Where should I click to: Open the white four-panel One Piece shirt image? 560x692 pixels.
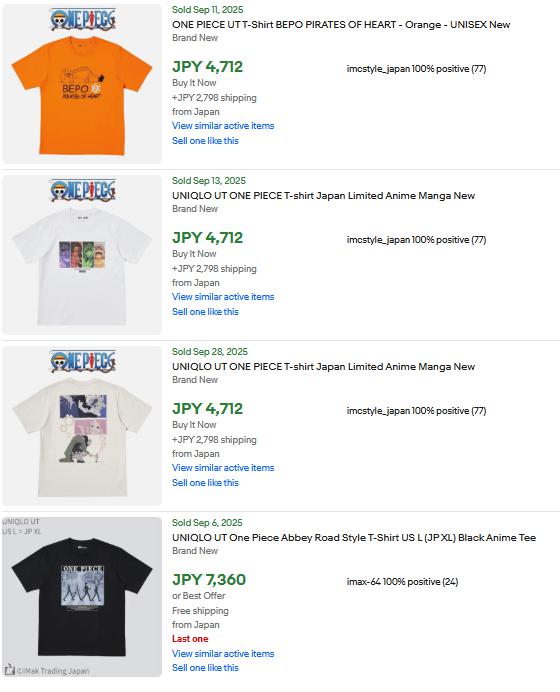coord(82,255)
